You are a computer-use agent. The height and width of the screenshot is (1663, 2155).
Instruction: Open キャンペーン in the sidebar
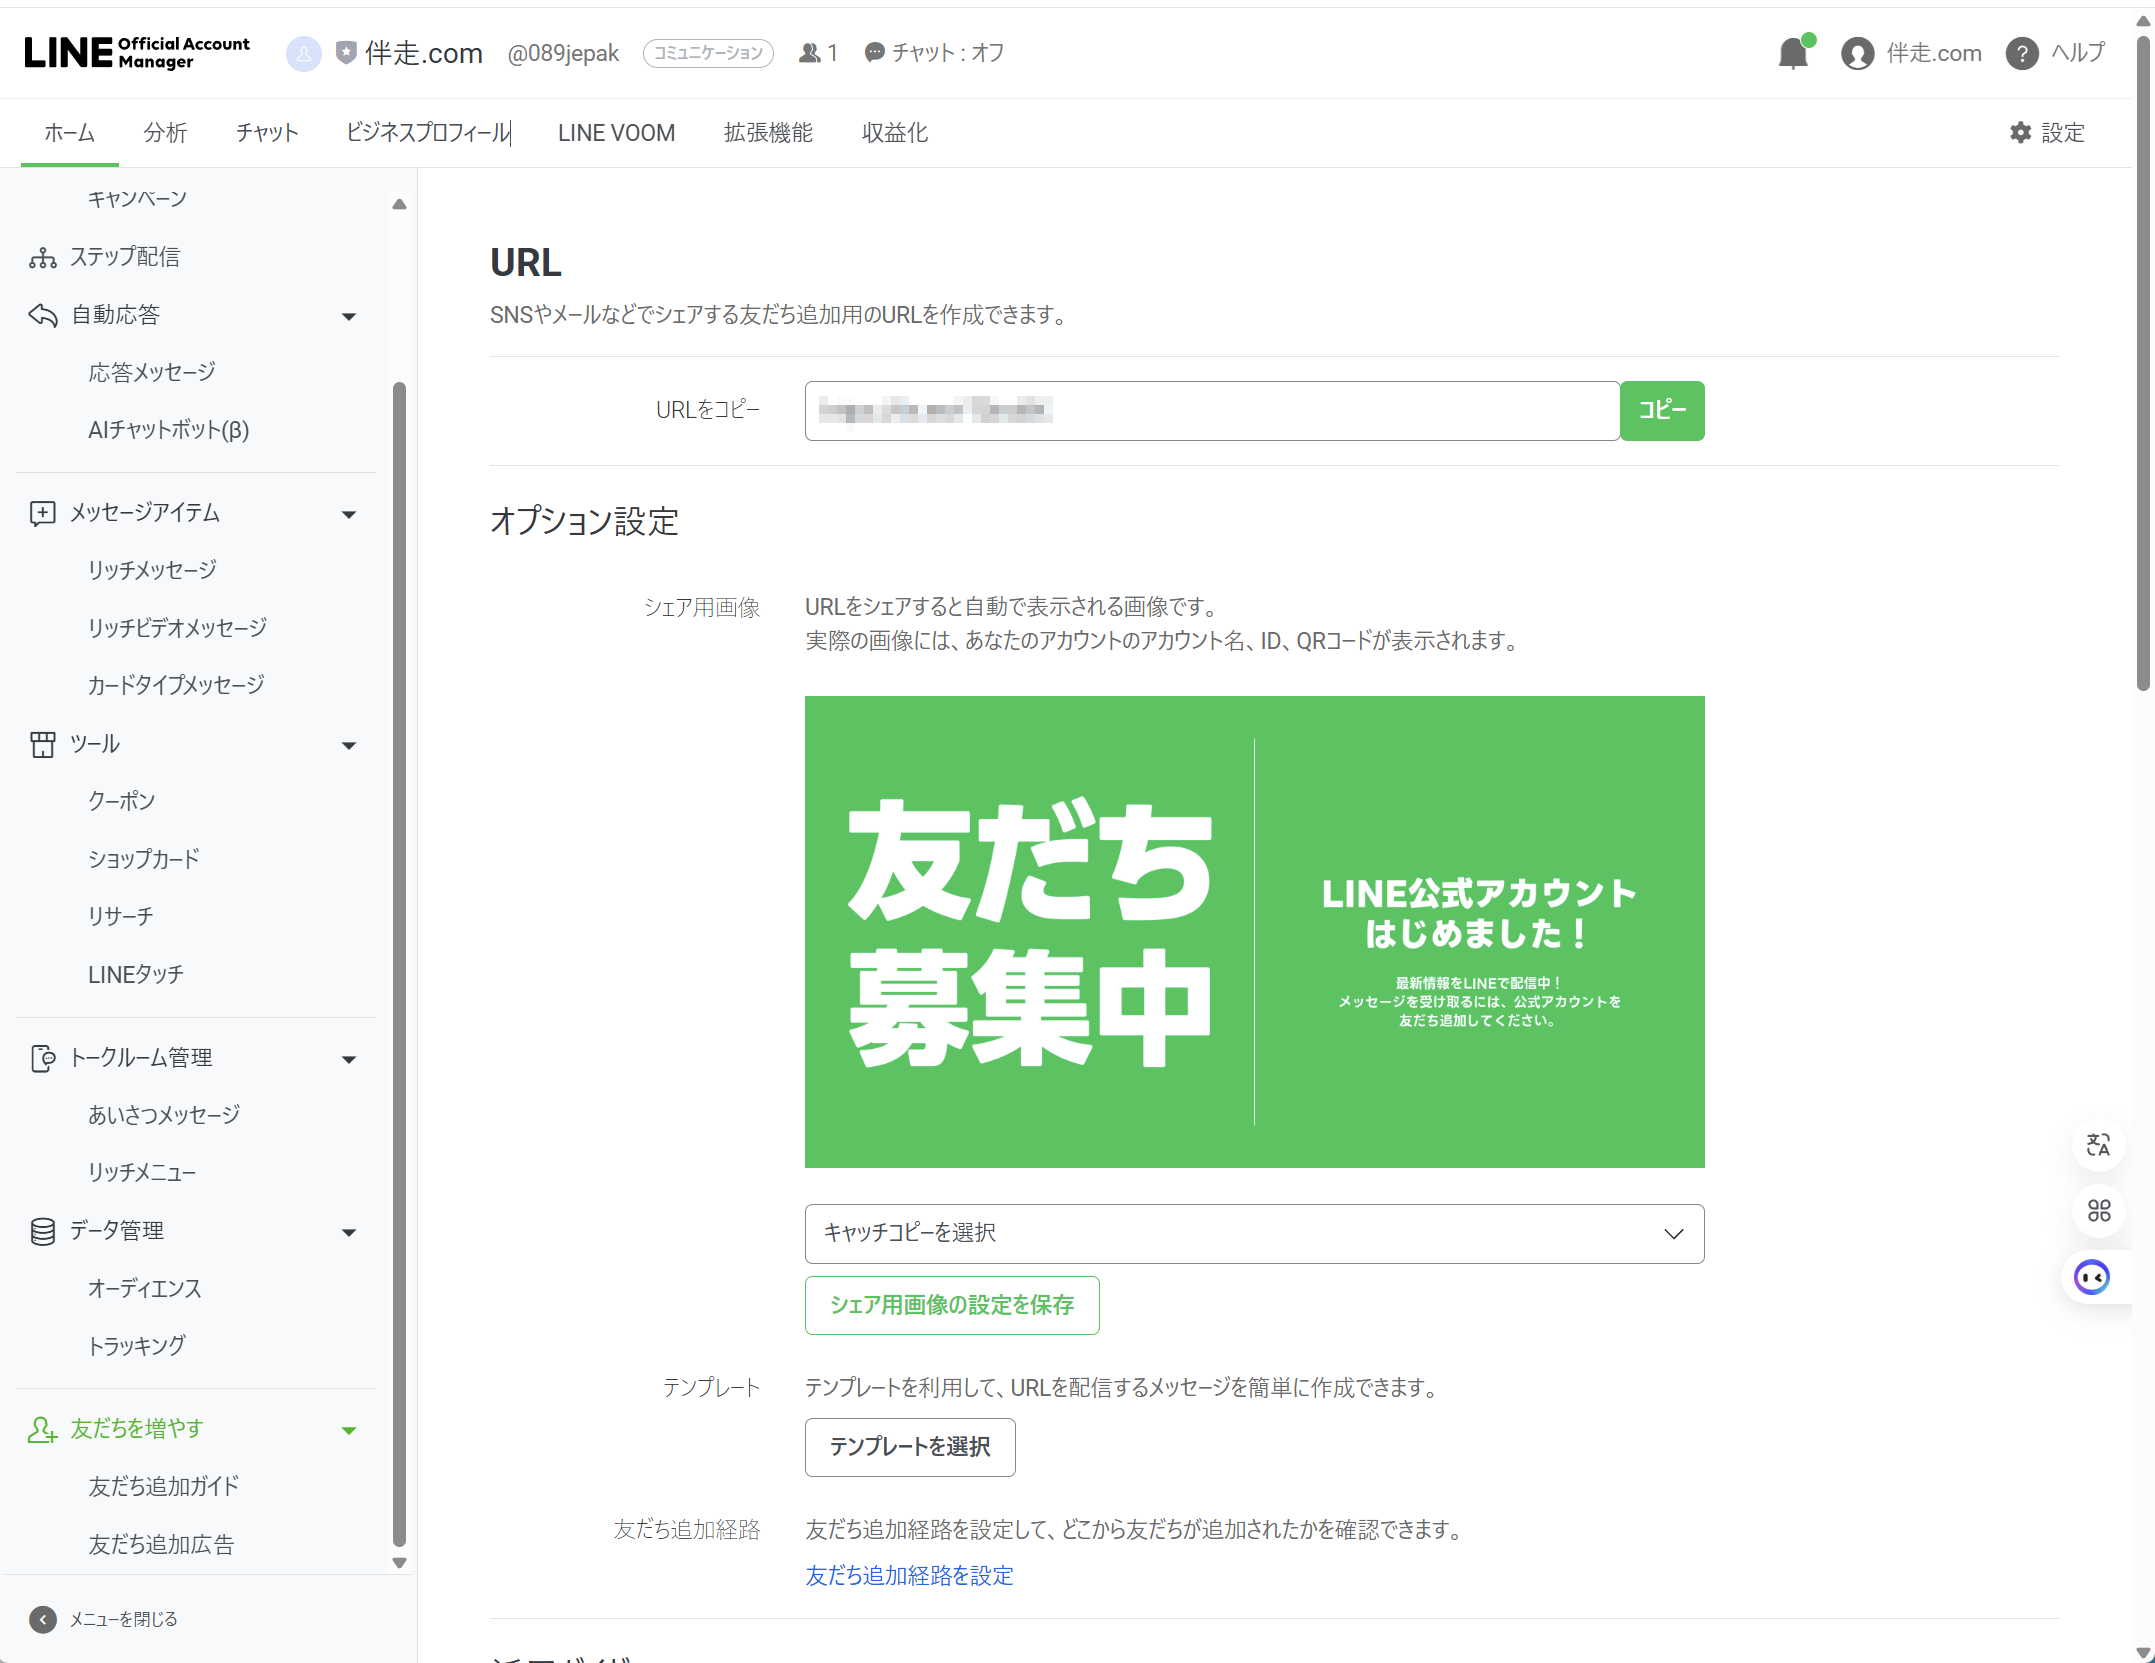(x=137, y=199)
